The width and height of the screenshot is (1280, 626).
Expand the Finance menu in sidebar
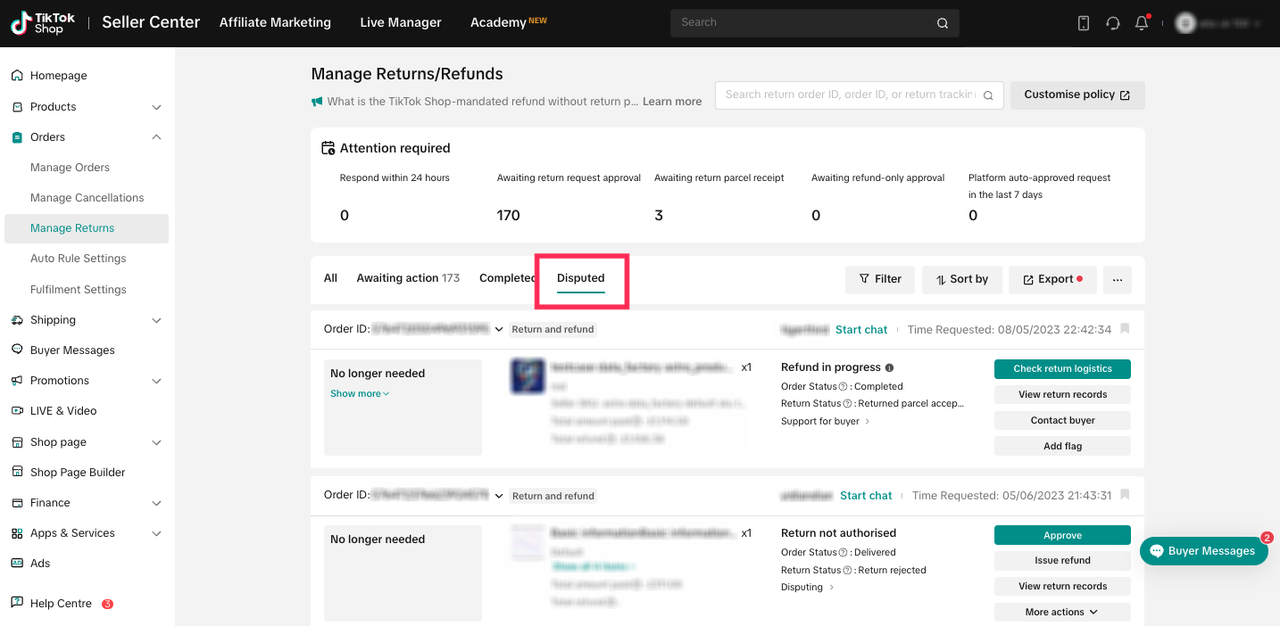pos(156,503)
